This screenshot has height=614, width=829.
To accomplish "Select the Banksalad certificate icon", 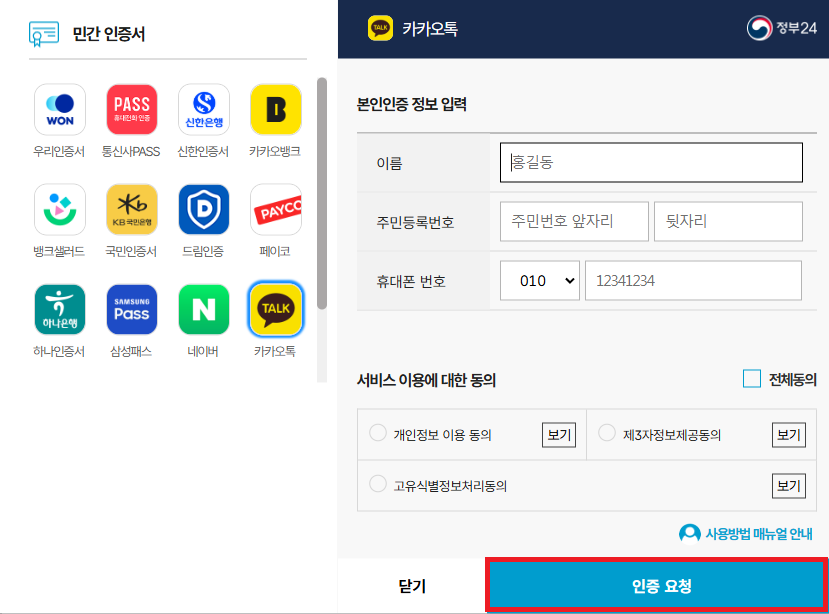I will (60, 209).
